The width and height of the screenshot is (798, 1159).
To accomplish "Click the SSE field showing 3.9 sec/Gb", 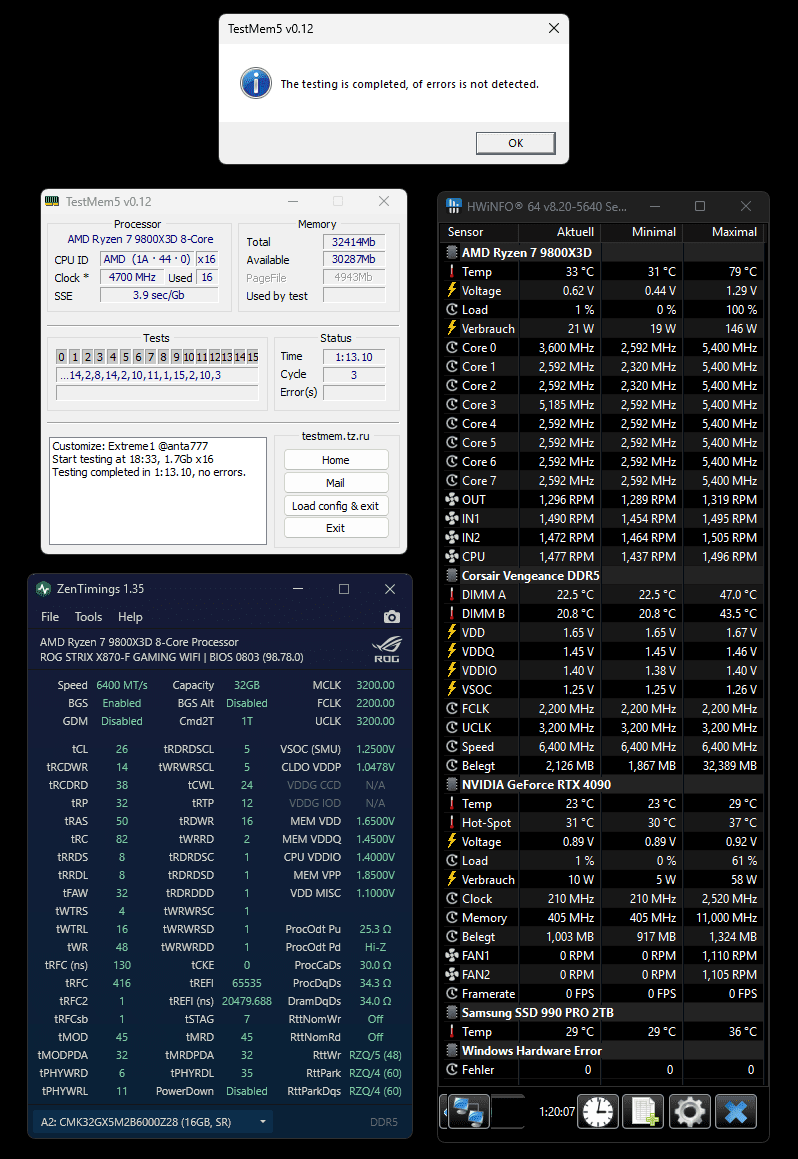I will coord(159,295).
